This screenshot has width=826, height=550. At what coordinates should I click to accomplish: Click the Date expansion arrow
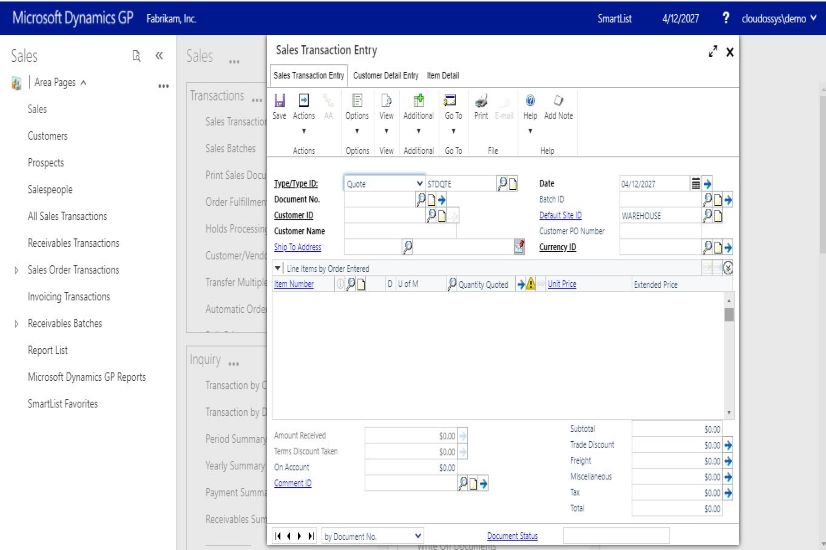pyautogui.click(x=707, y=184)
